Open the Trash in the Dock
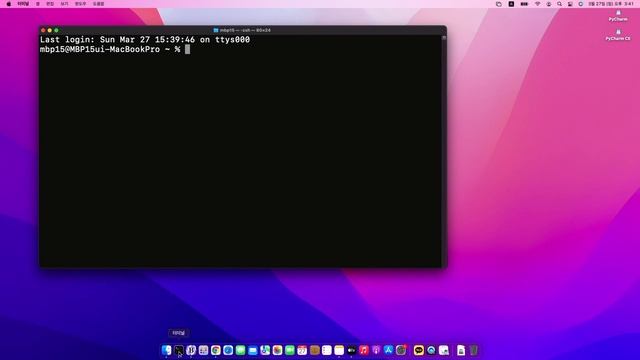 473,350
